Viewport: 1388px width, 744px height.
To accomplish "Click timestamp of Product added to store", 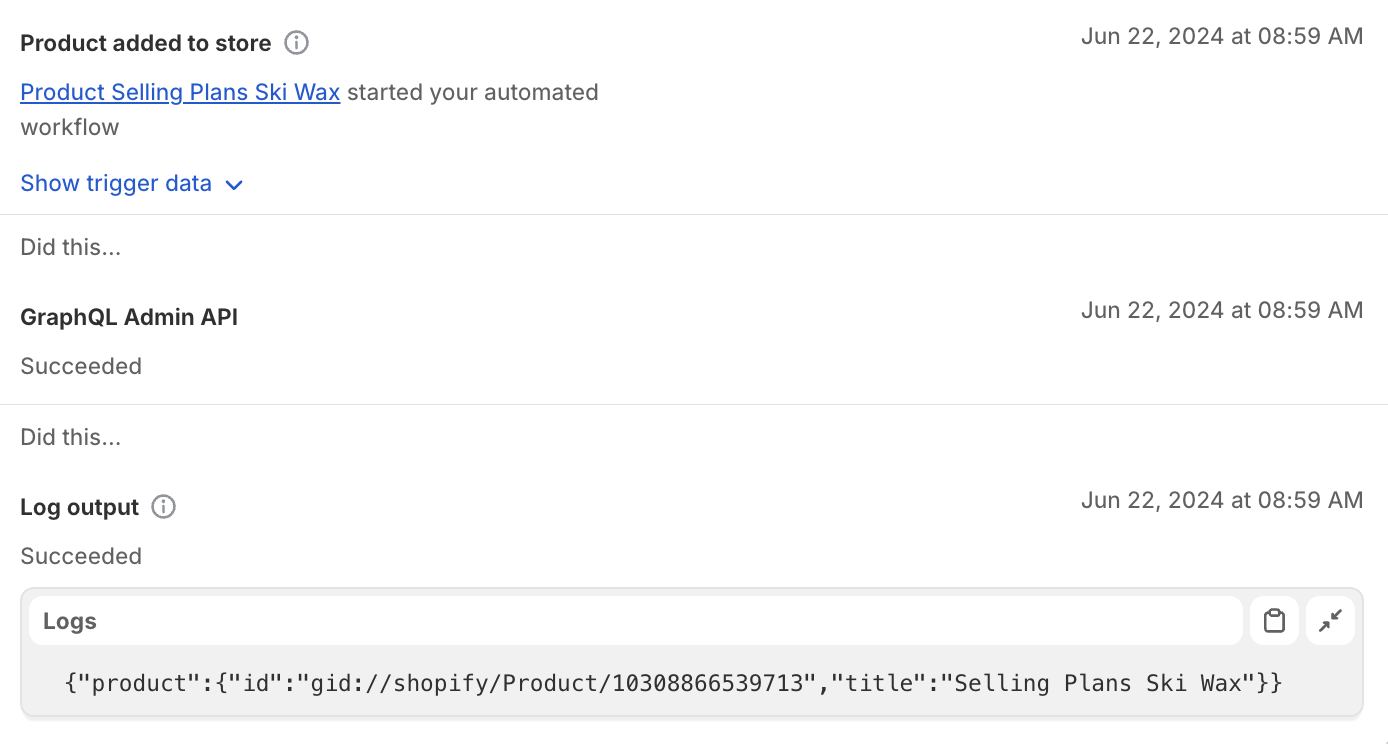I will click(1221, 37).
